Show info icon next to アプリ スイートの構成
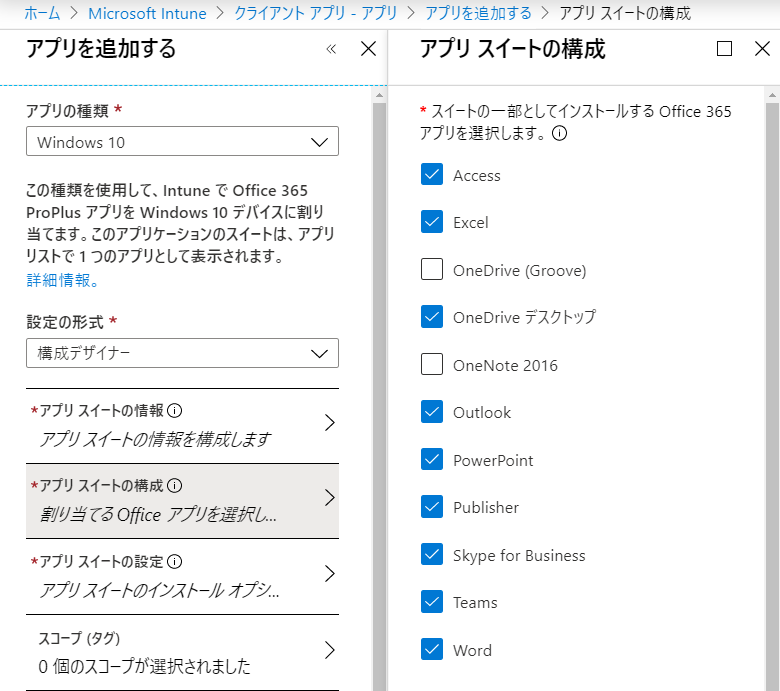780x691 pixels. tap(175, 486)
